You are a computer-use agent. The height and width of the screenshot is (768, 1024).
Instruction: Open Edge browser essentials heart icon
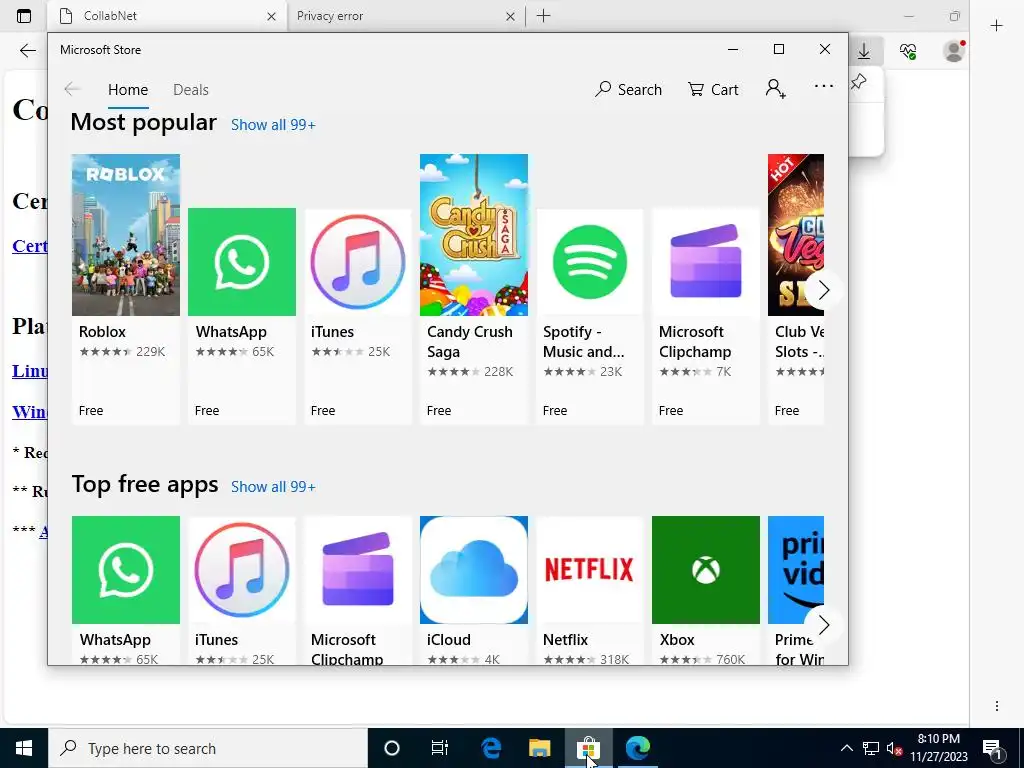pyautogui.click(x=908, y=51)
